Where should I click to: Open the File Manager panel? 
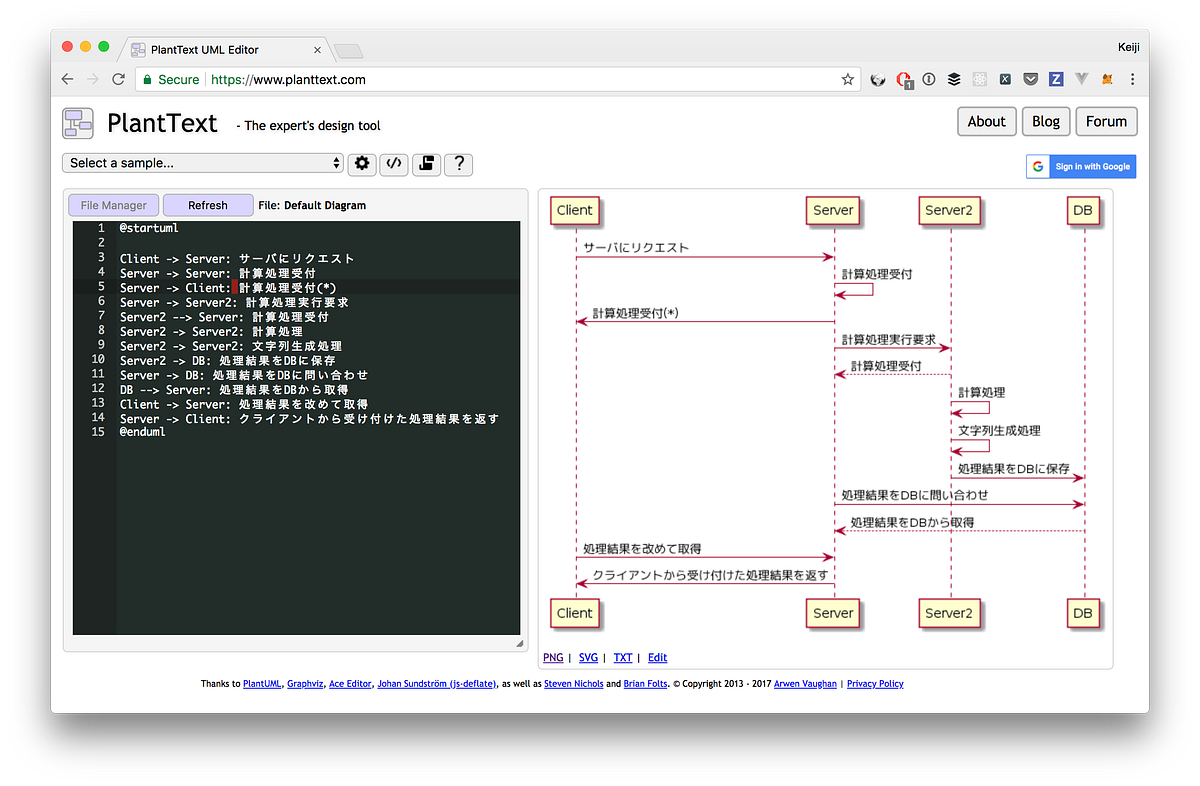(113, 204)
